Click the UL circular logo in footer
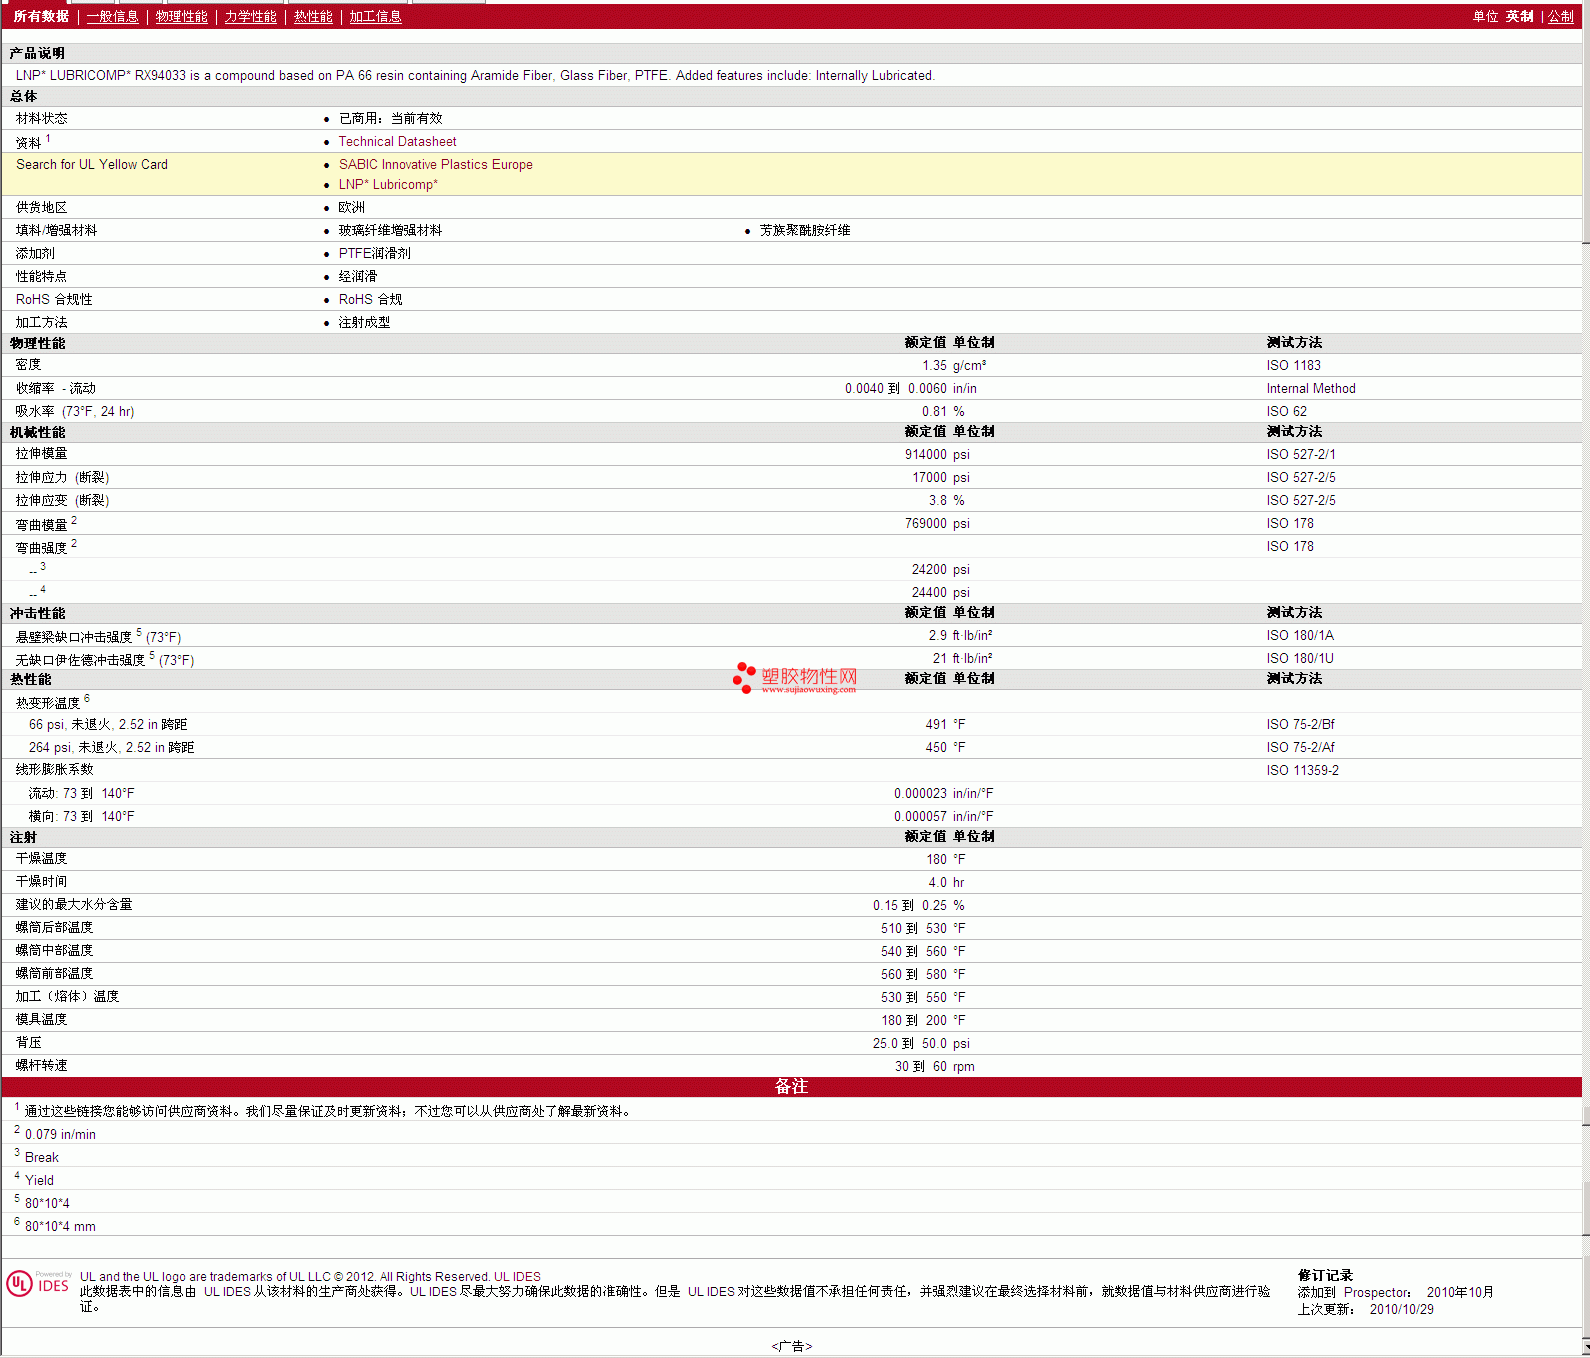The width and height of the screenshot is (1590, 1358). click(19, 1283)
